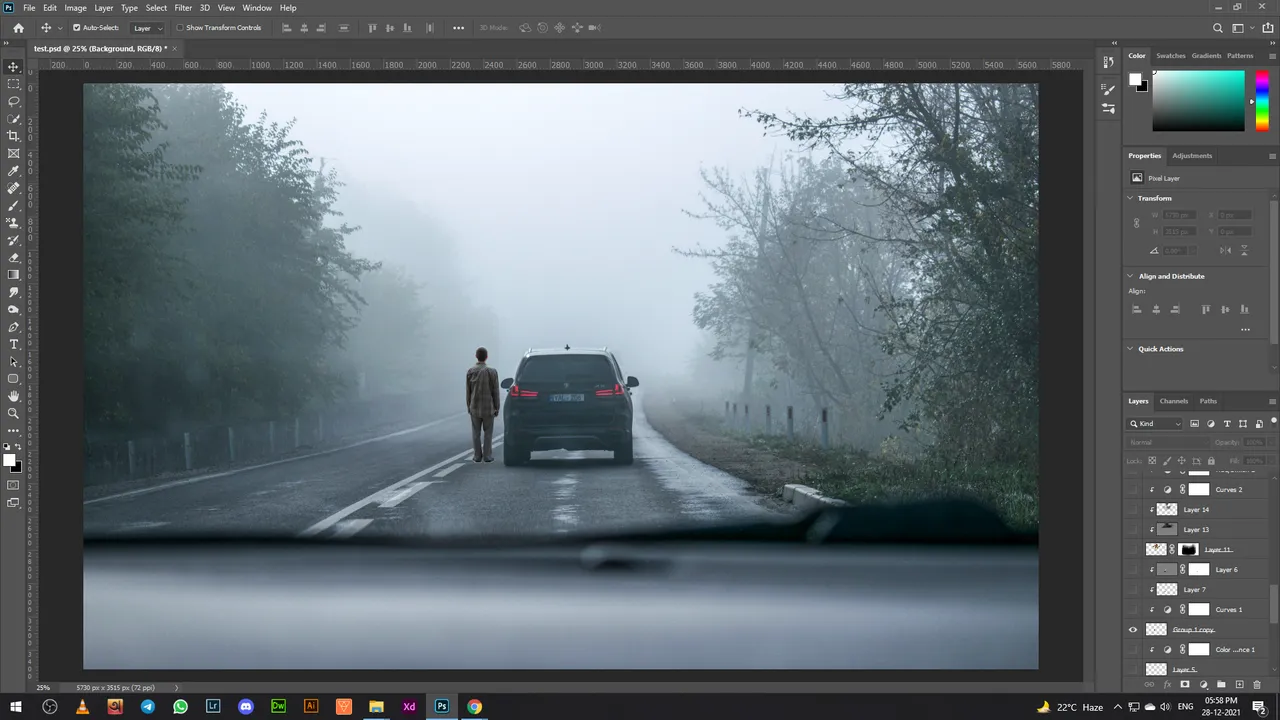
Task: Show the Layer 11 visibility
Action: (1133, 550)
